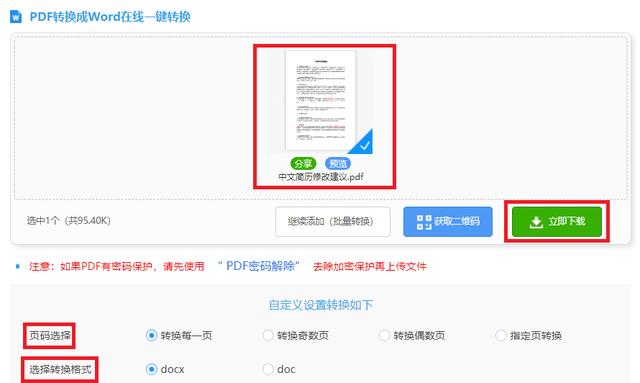Select 转换偶数页 radio option
This screenshot has height=383, width=640.
pos(384,336)
